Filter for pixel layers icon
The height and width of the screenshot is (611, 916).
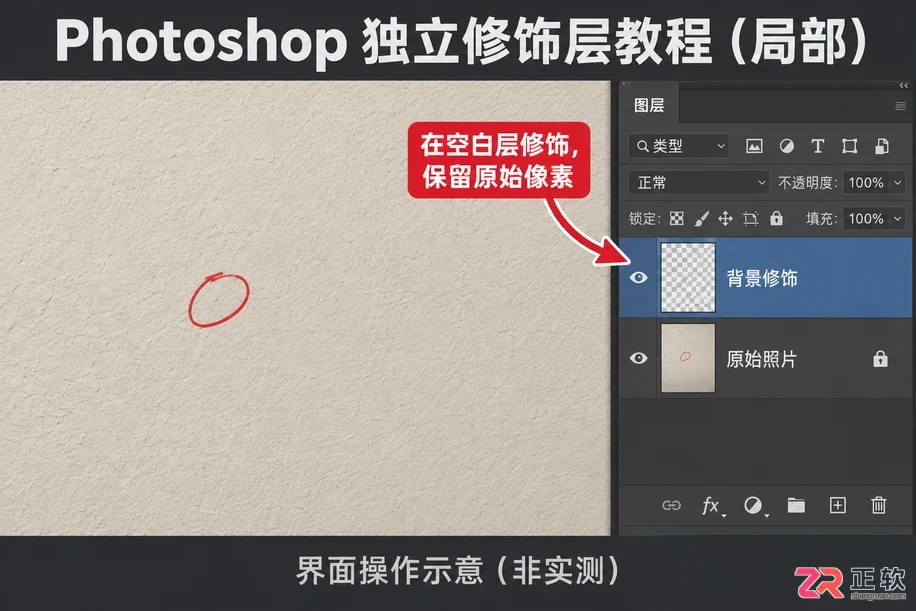point(754,146)
